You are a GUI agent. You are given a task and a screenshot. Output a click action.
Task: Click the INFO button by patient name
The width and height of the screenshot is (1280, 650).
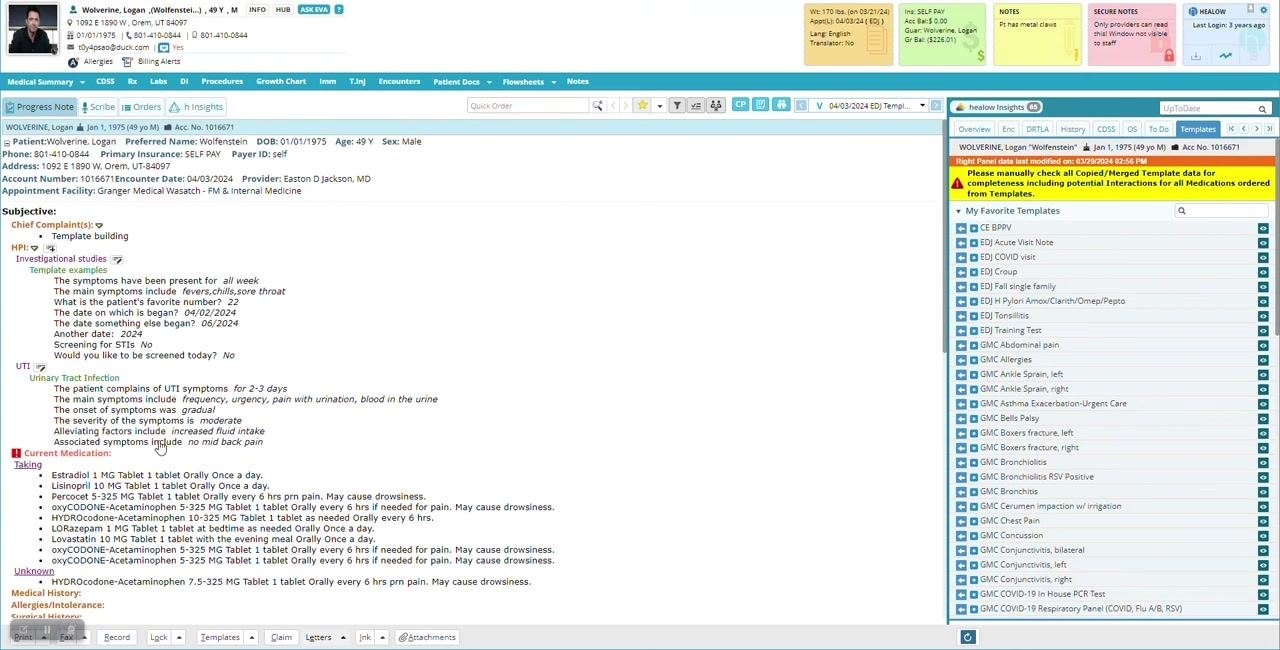(x=257, y=10)
